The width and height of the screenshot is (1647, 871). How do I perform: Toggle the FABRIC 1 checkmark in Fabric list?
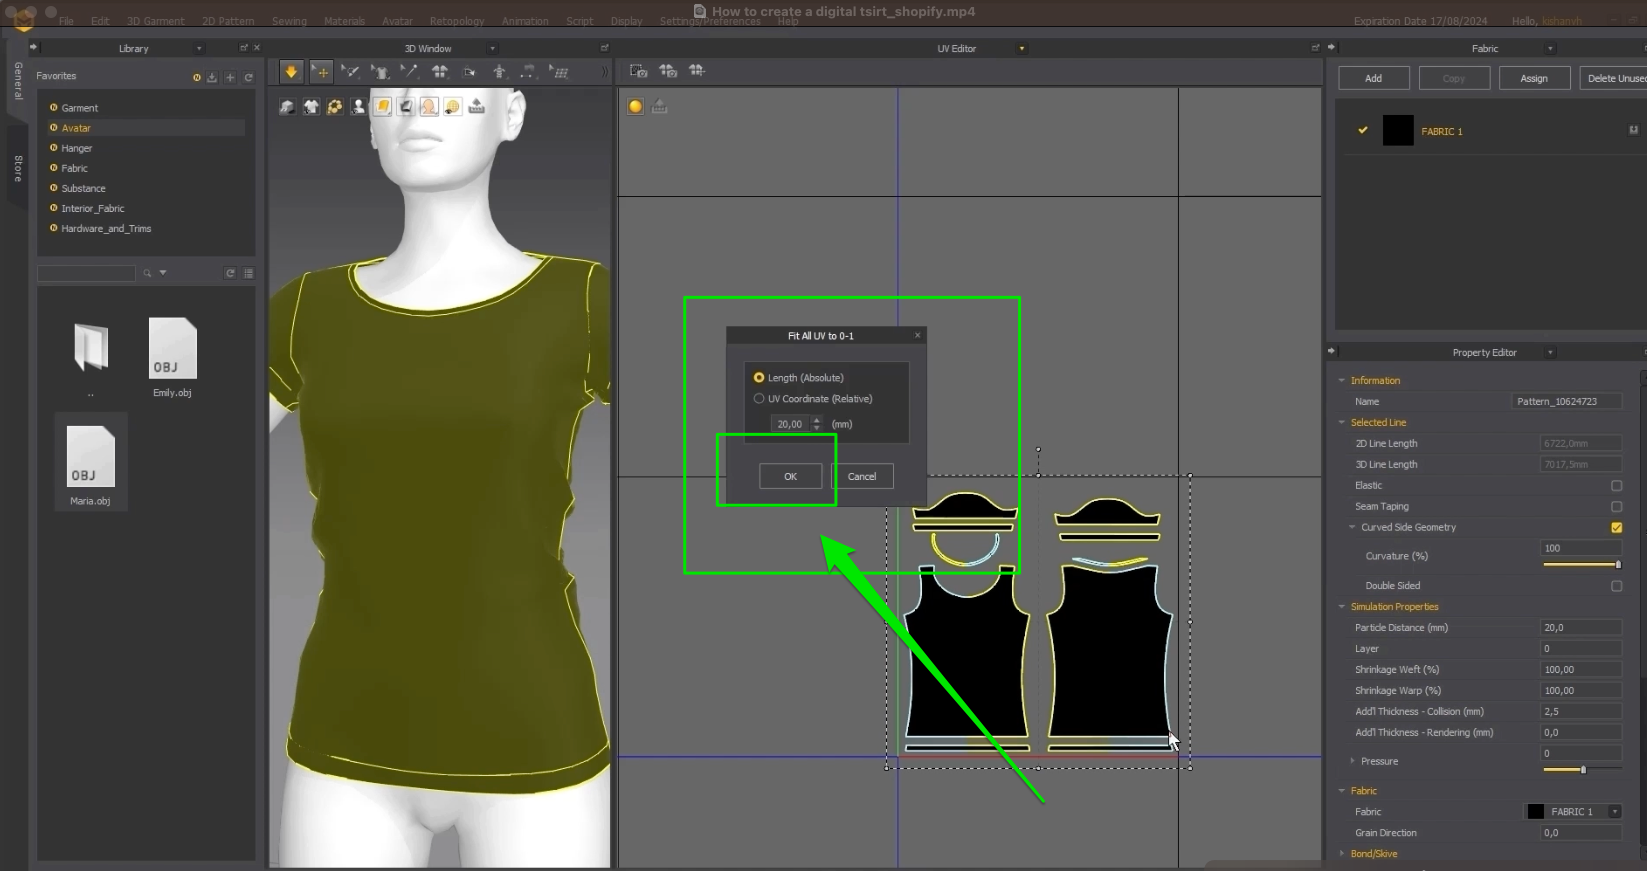[x=1362, y=130]
